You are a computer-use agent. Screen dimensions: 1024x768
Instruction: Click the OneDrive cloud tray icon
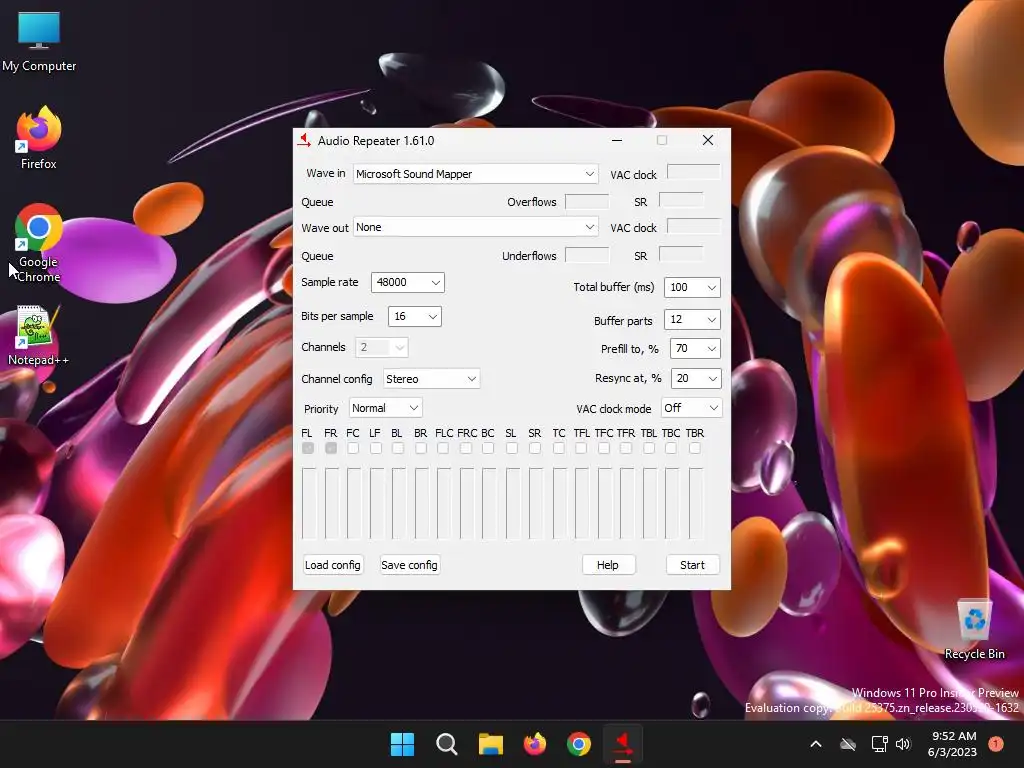[848, 744]
